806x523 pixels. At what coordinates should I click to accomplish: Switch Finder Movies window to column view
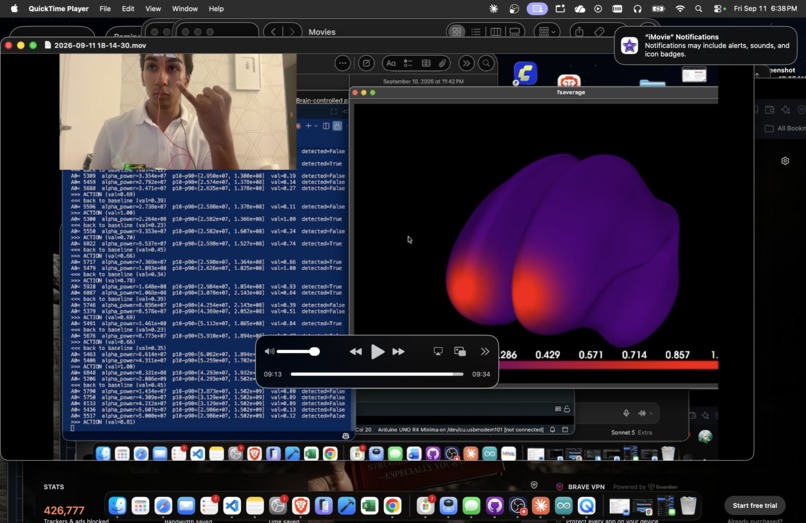pos(496,32)
